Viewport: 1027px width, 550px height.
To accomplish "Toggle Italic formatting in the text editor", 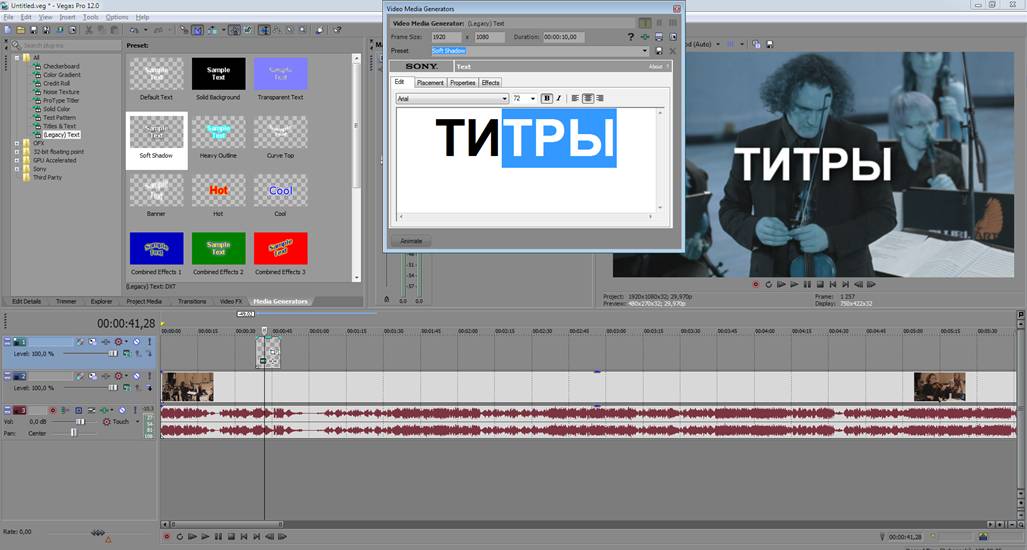I will coord(559,98).
